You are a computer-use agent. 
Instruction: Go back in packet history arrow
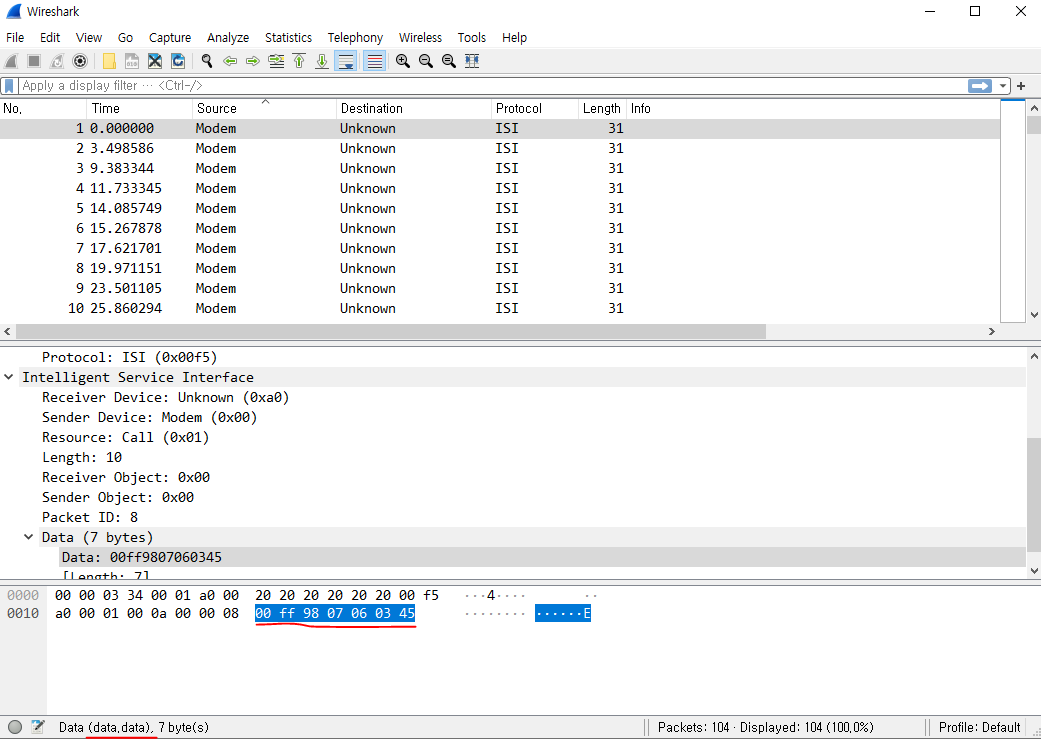(x=230, y=61)
